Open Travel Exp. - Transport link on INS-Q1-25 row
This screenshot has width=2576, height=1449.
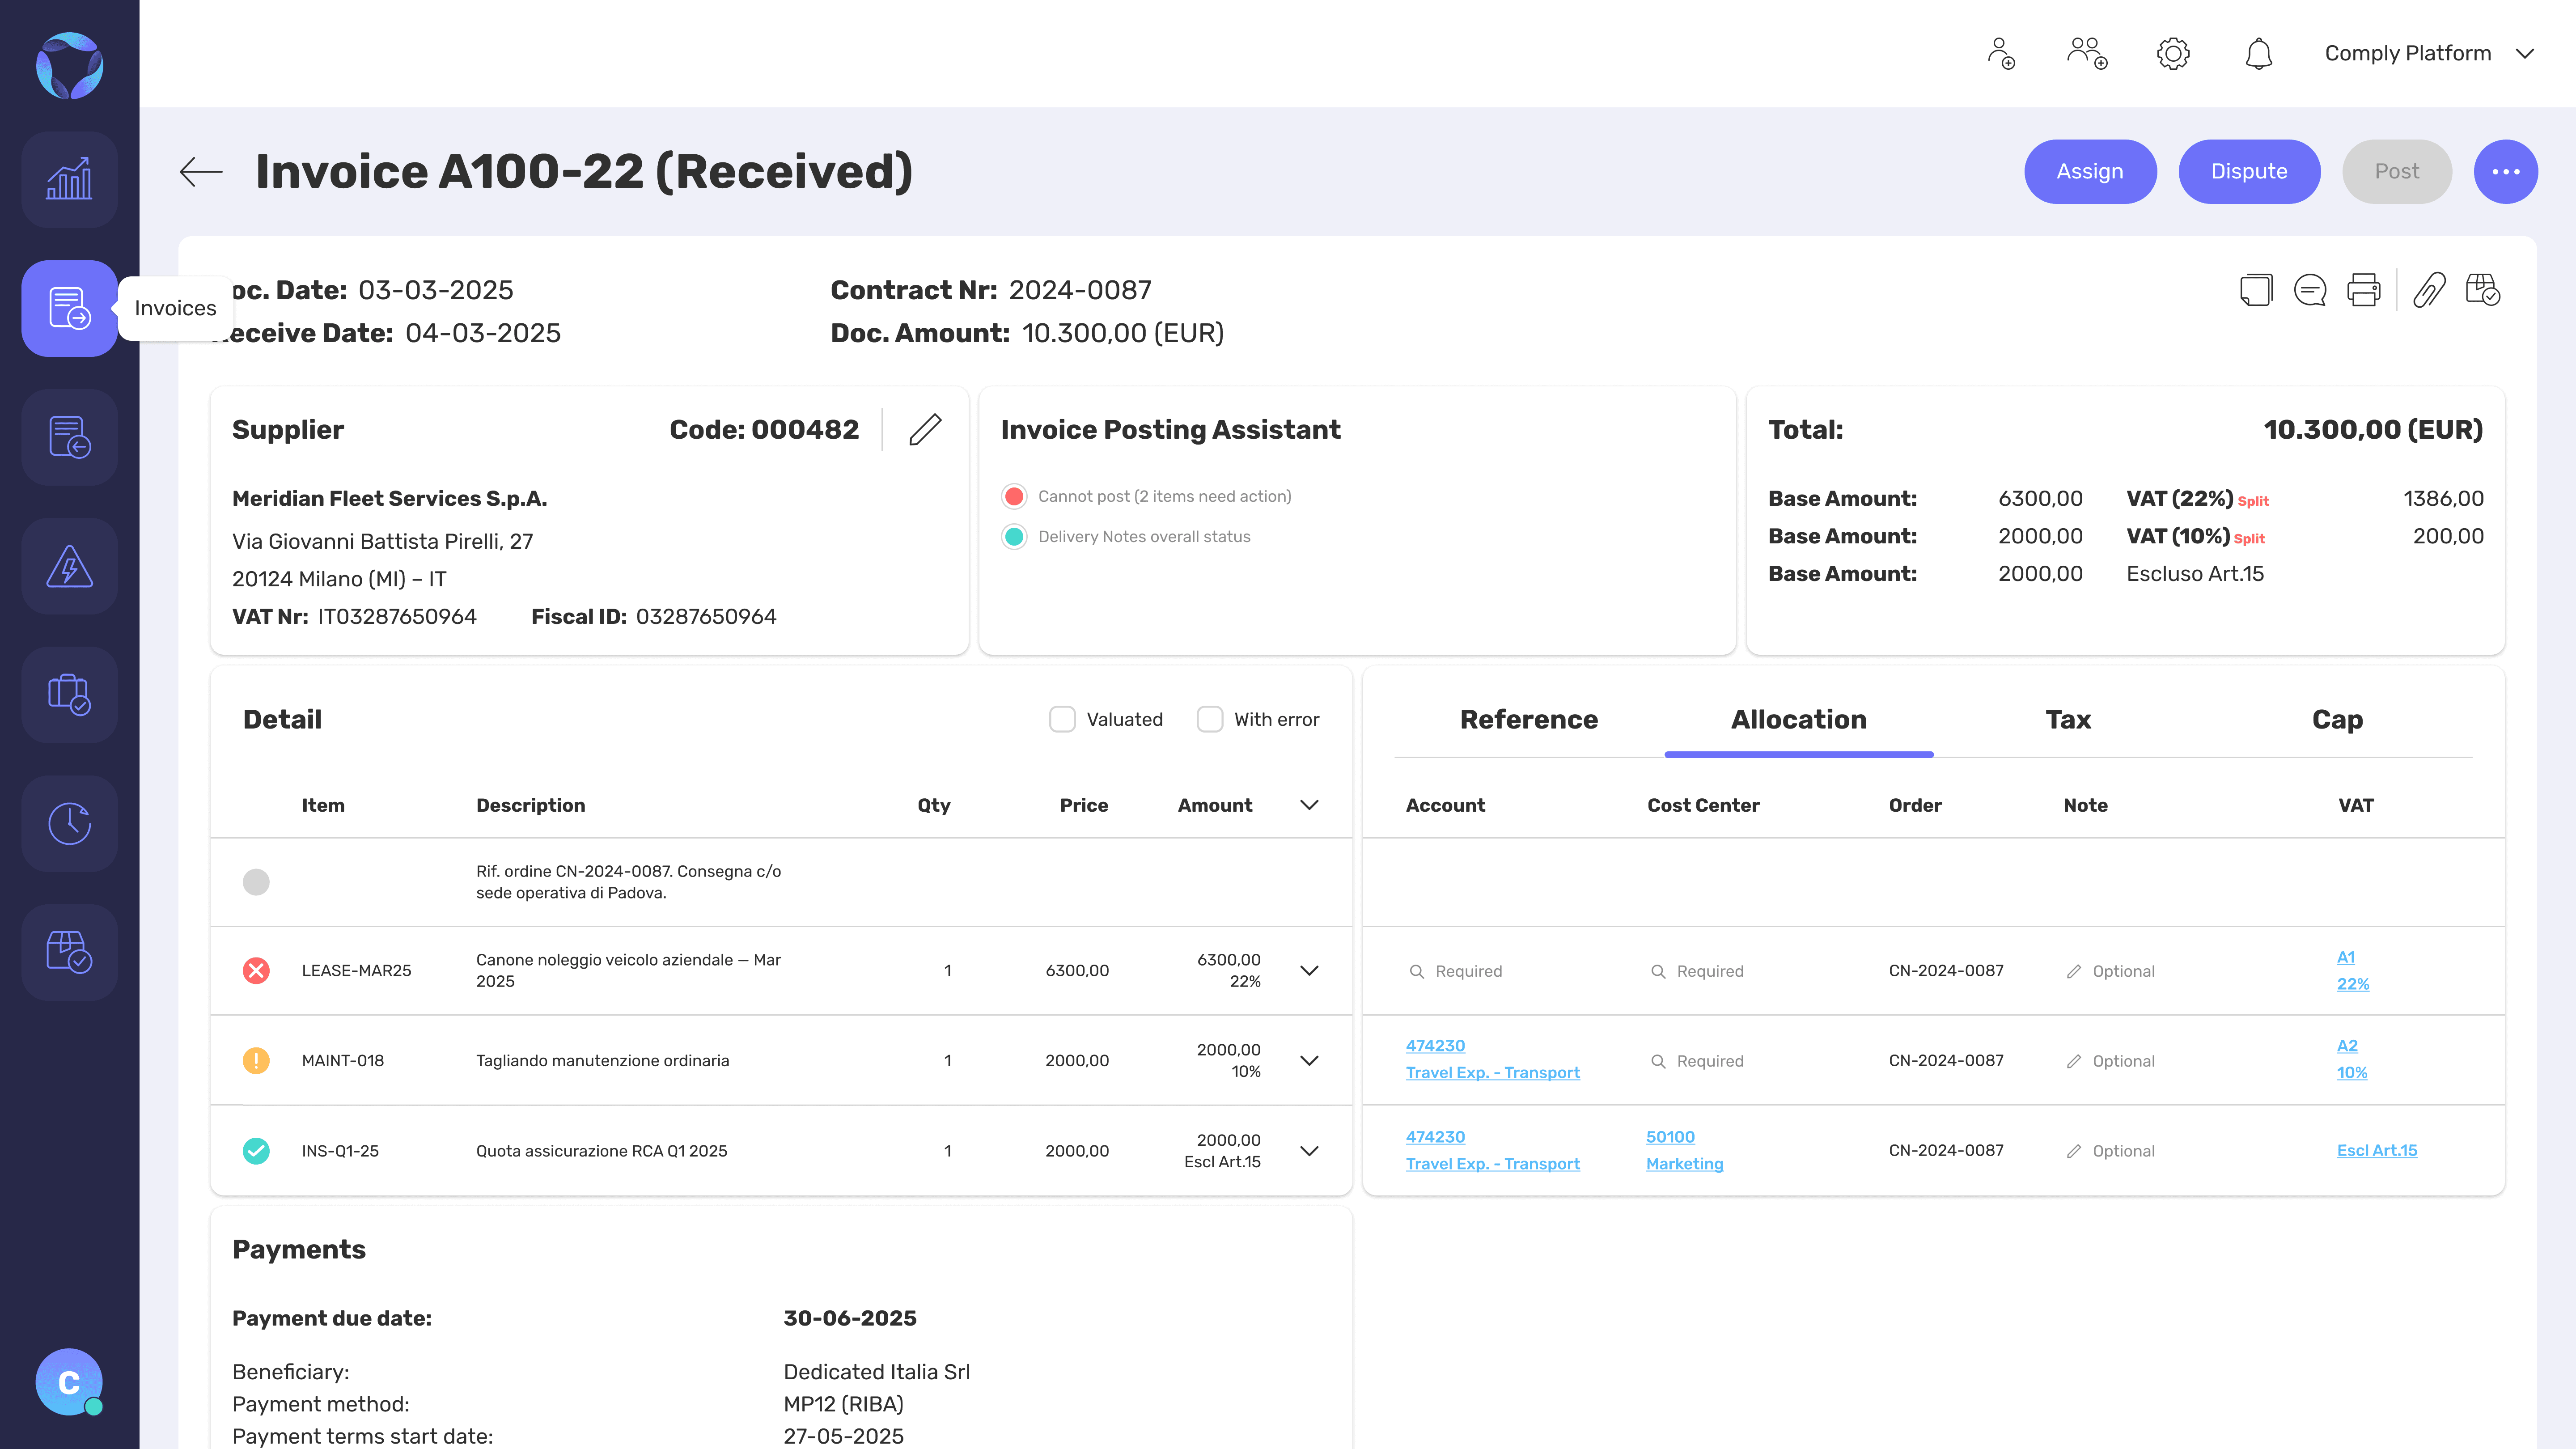(x=1493, y=1164)
